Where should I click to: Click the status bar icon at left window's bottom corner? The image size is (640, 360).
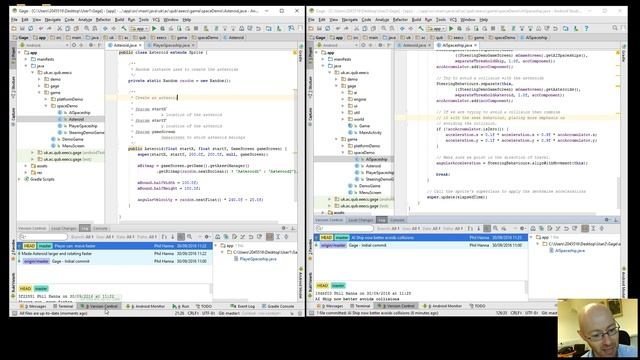(15, 313)
